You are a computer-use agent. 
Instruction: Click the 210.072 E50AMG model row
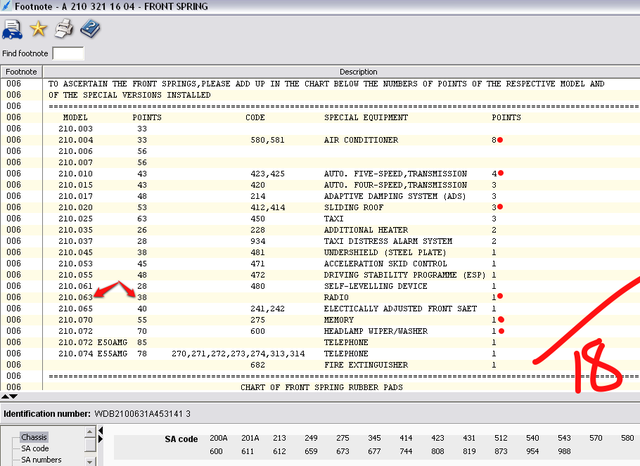click(x=93, y=342)
